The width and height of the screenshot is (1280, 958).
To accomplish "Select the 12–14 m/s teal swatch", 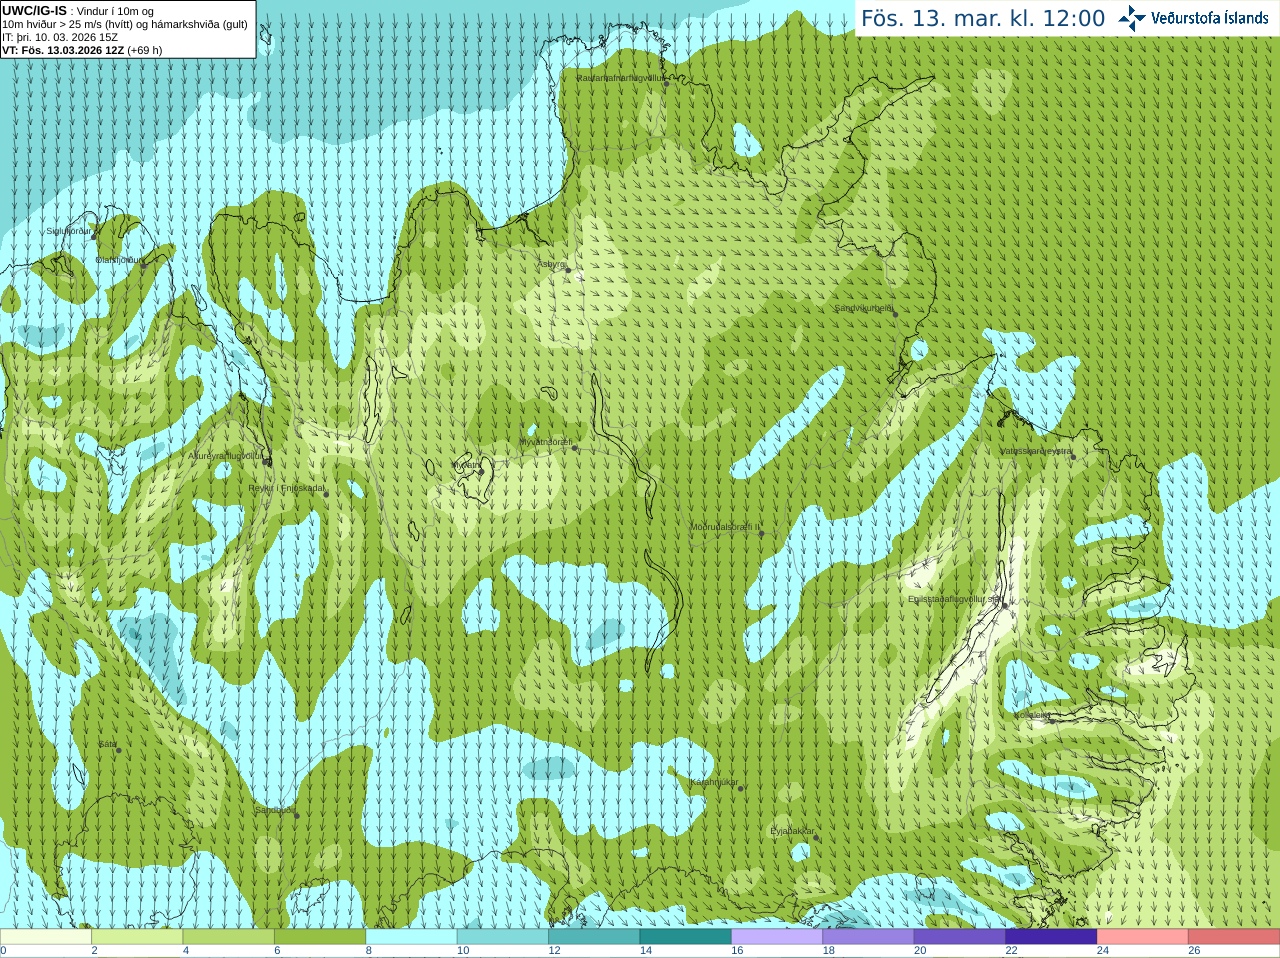I will pos(594,937).
